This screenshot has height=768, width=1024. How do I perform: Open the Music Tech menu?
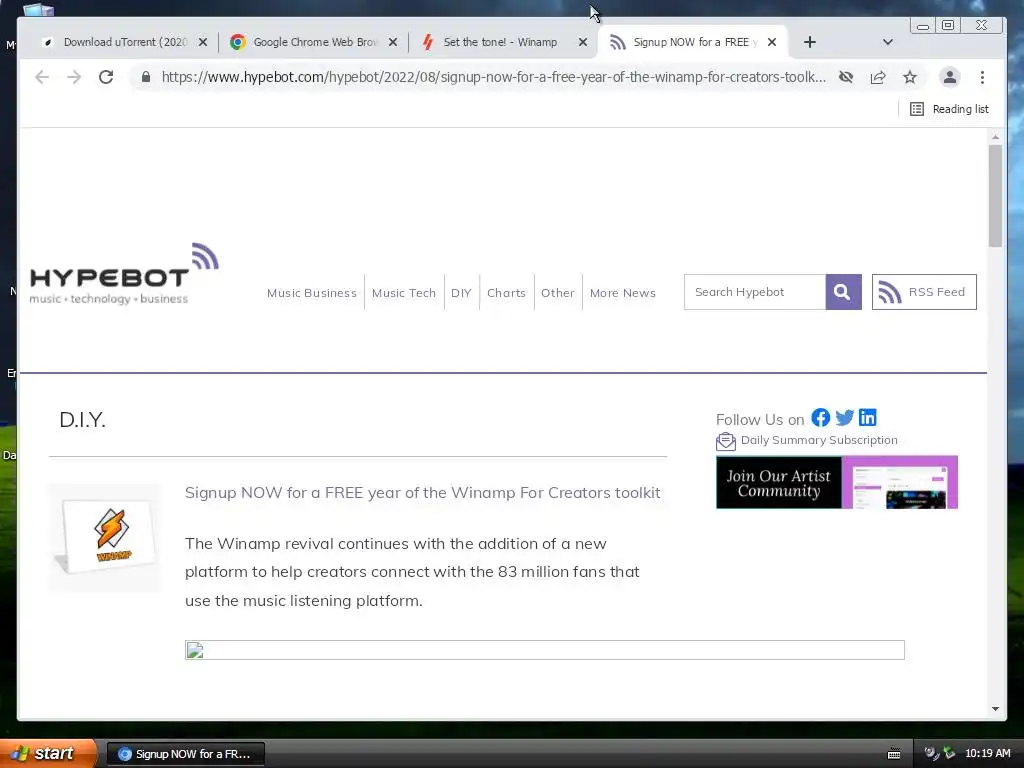pos(404,293)
